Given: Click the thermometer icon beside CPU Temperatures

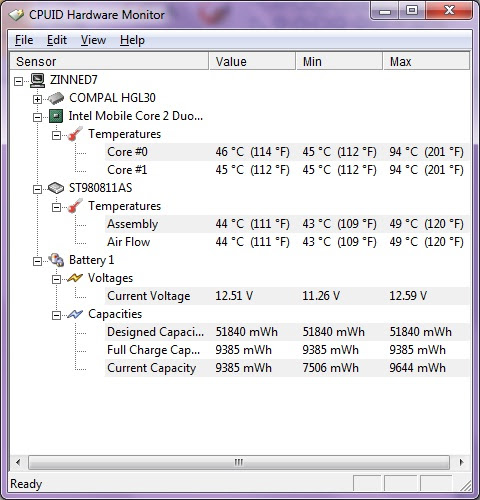Looking at the screenshot, I should (75, 134).
